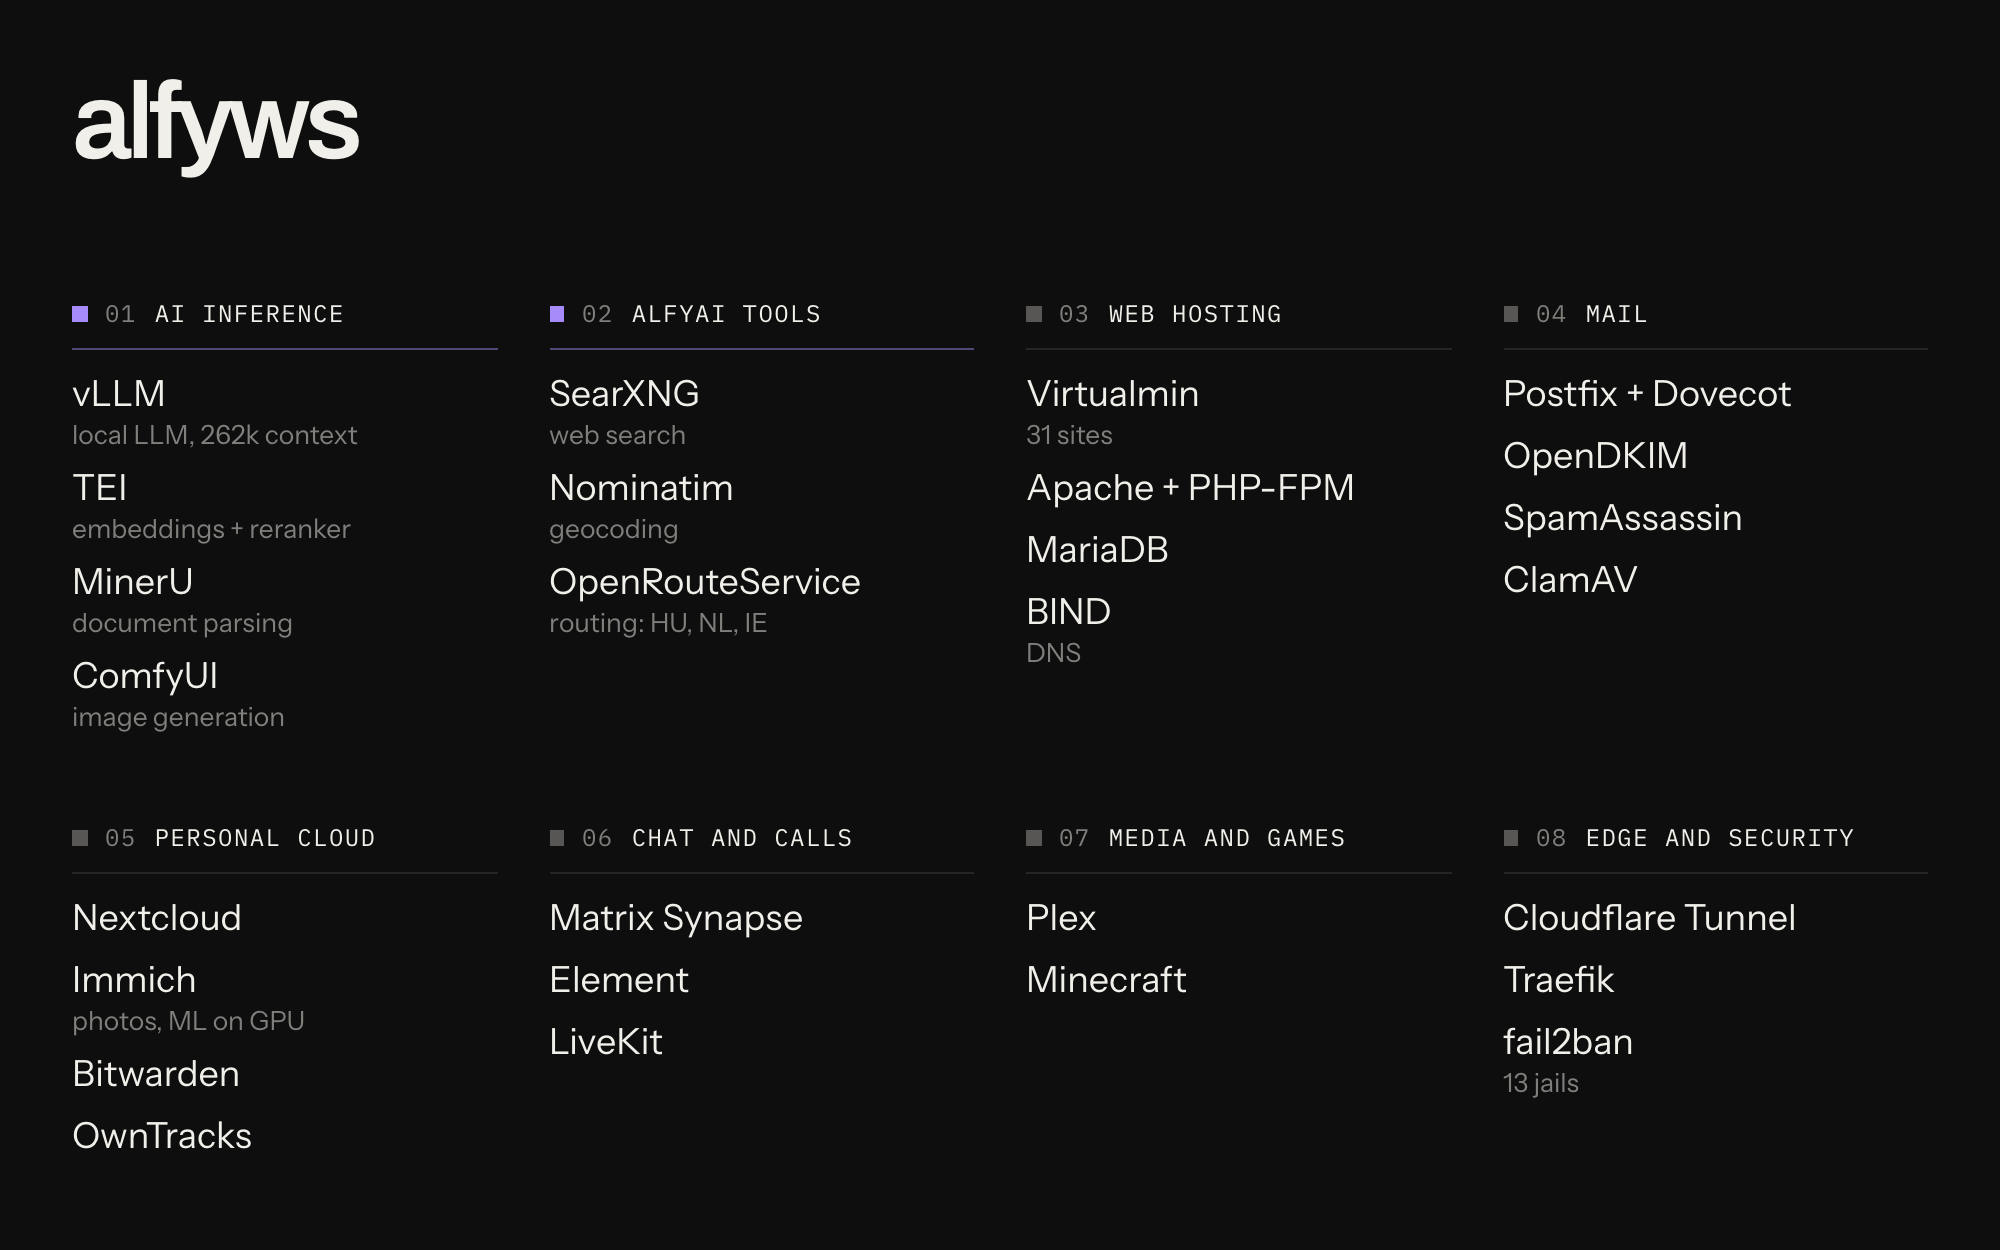Select the purple square beside AI INFERENCE
The height and width of the screenshot is (1250, 2000).
[80, 314]
